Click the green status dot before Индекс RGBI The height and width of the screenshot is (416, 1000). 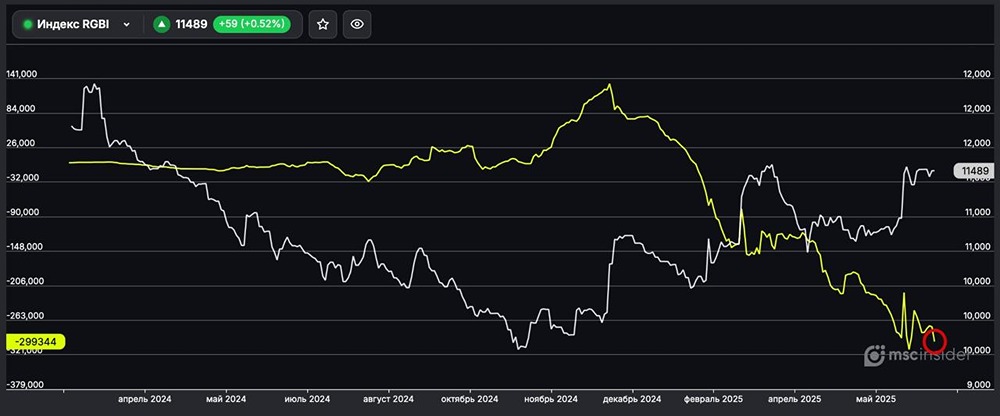28,25
